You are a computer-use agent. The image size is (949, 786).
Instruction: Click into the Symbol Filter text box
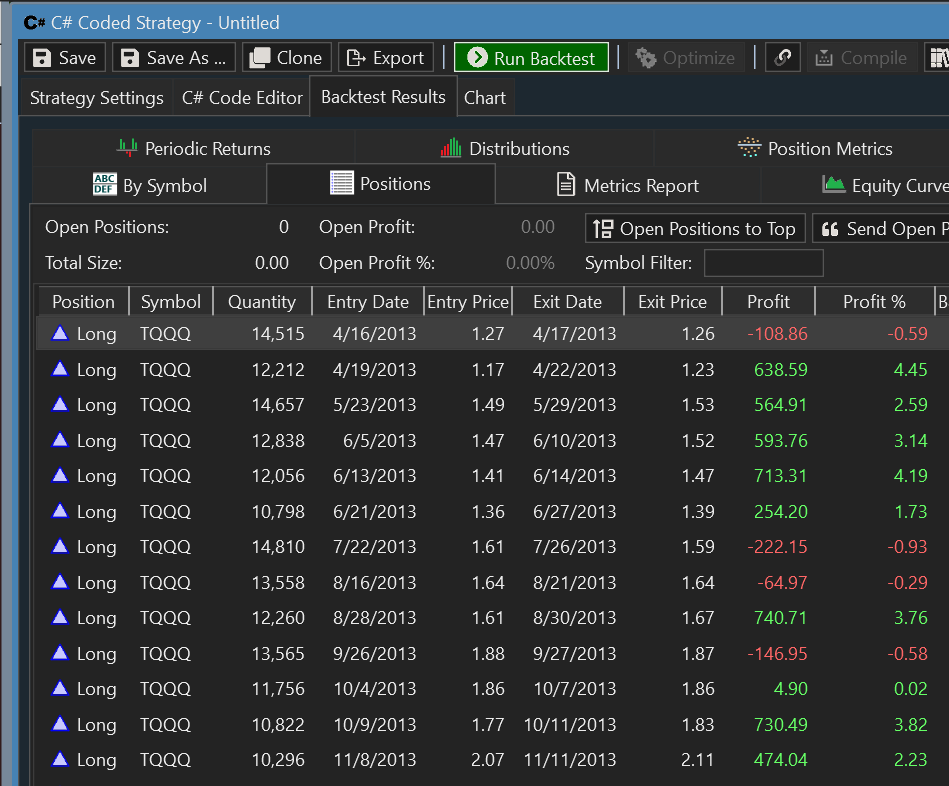pos(764,264)
